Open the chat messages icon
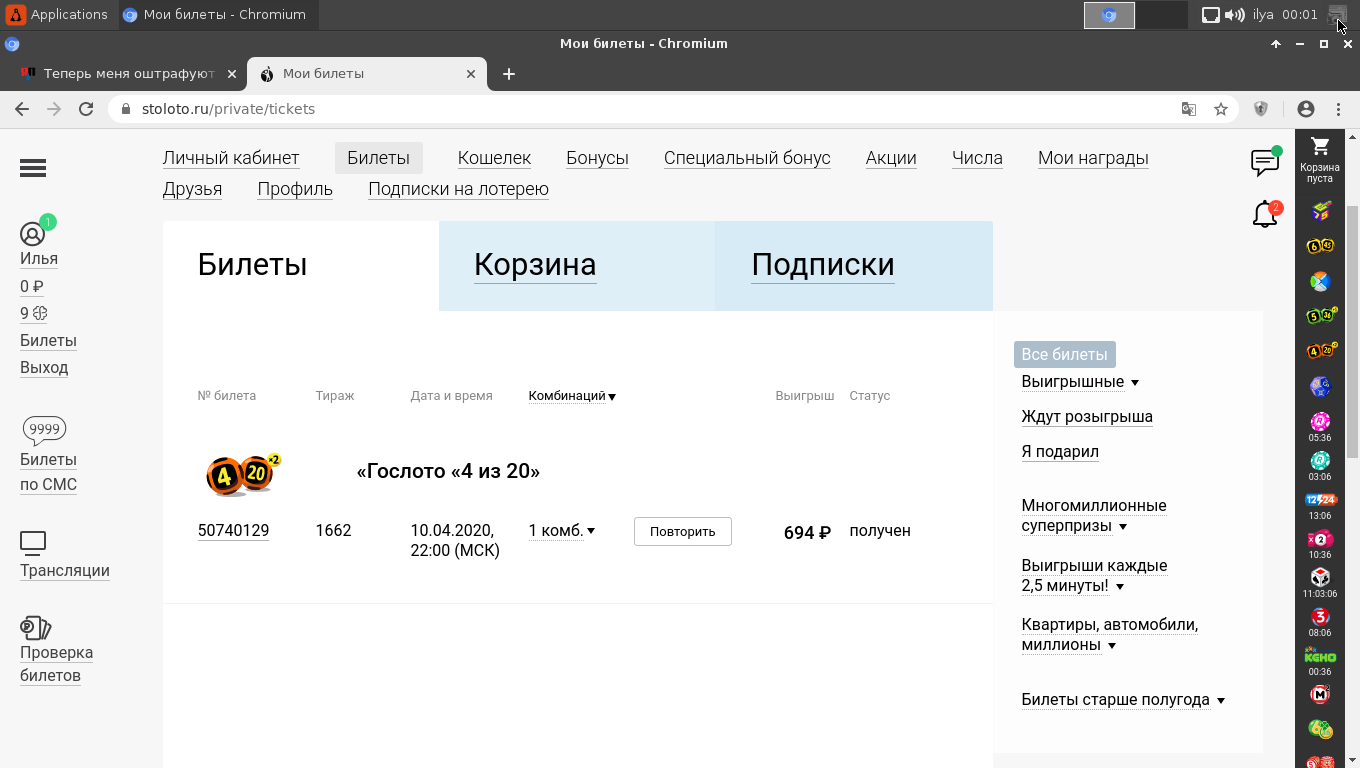This screenshot has width=1360, height=768. point(1265,163)
